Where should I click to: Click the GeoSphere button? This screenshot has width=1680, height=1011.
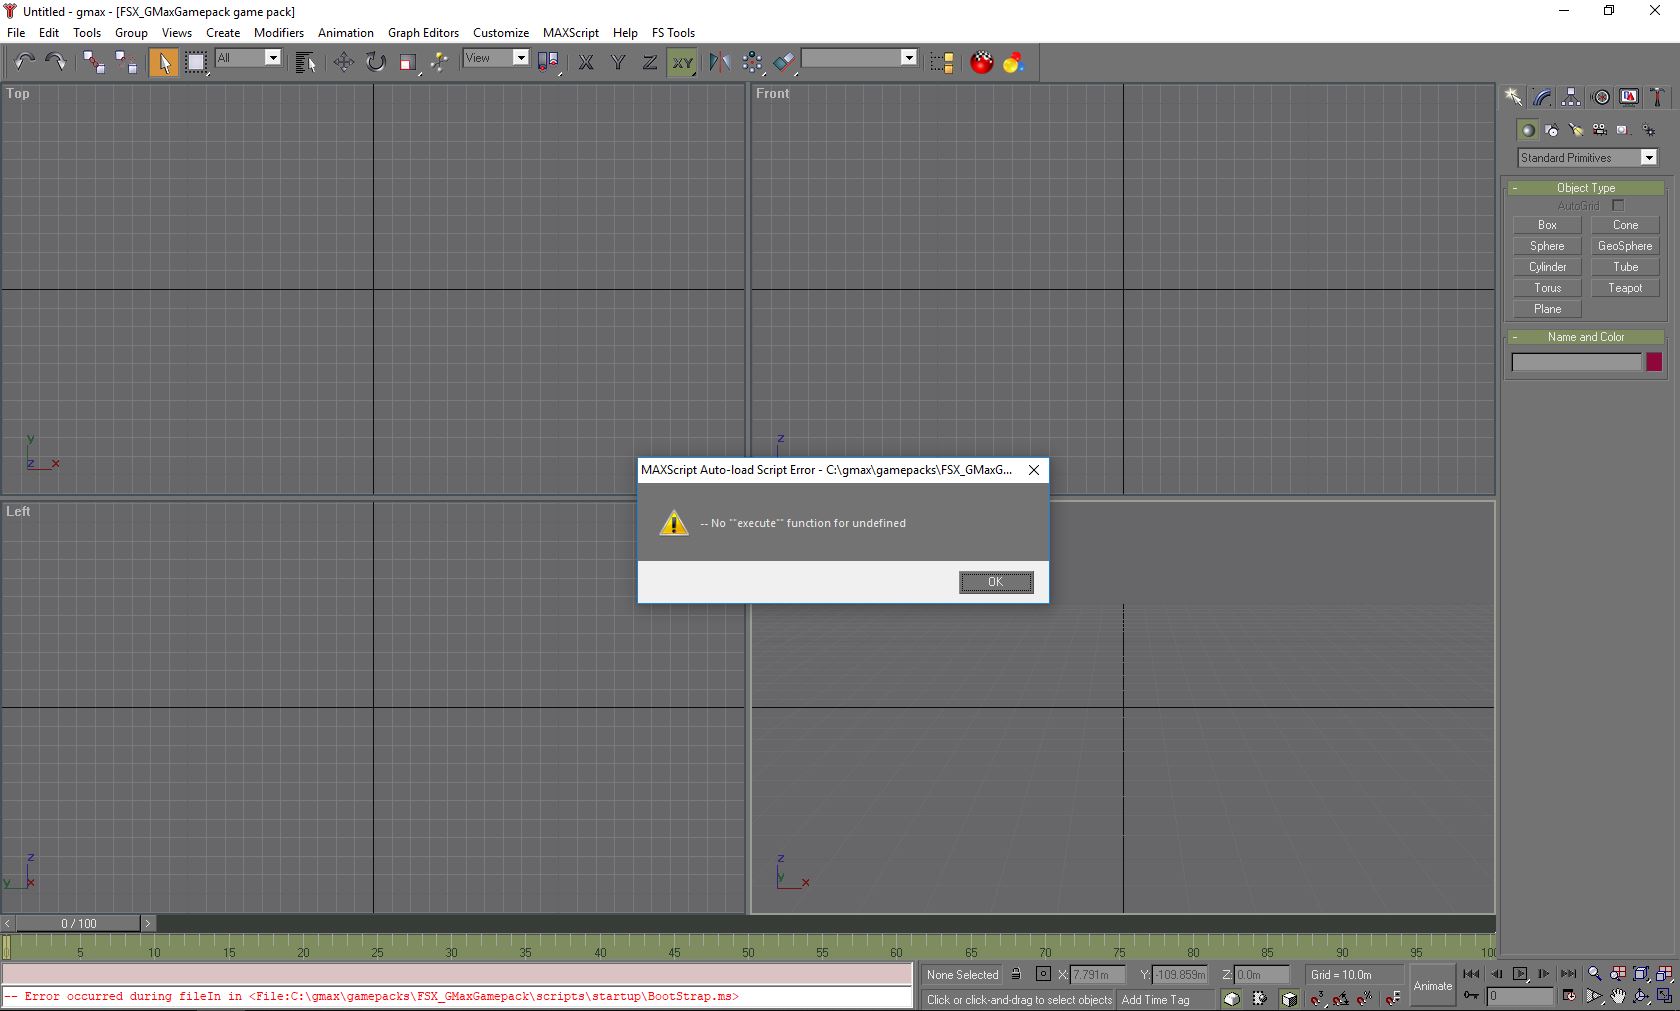[x=1625, y=246]
